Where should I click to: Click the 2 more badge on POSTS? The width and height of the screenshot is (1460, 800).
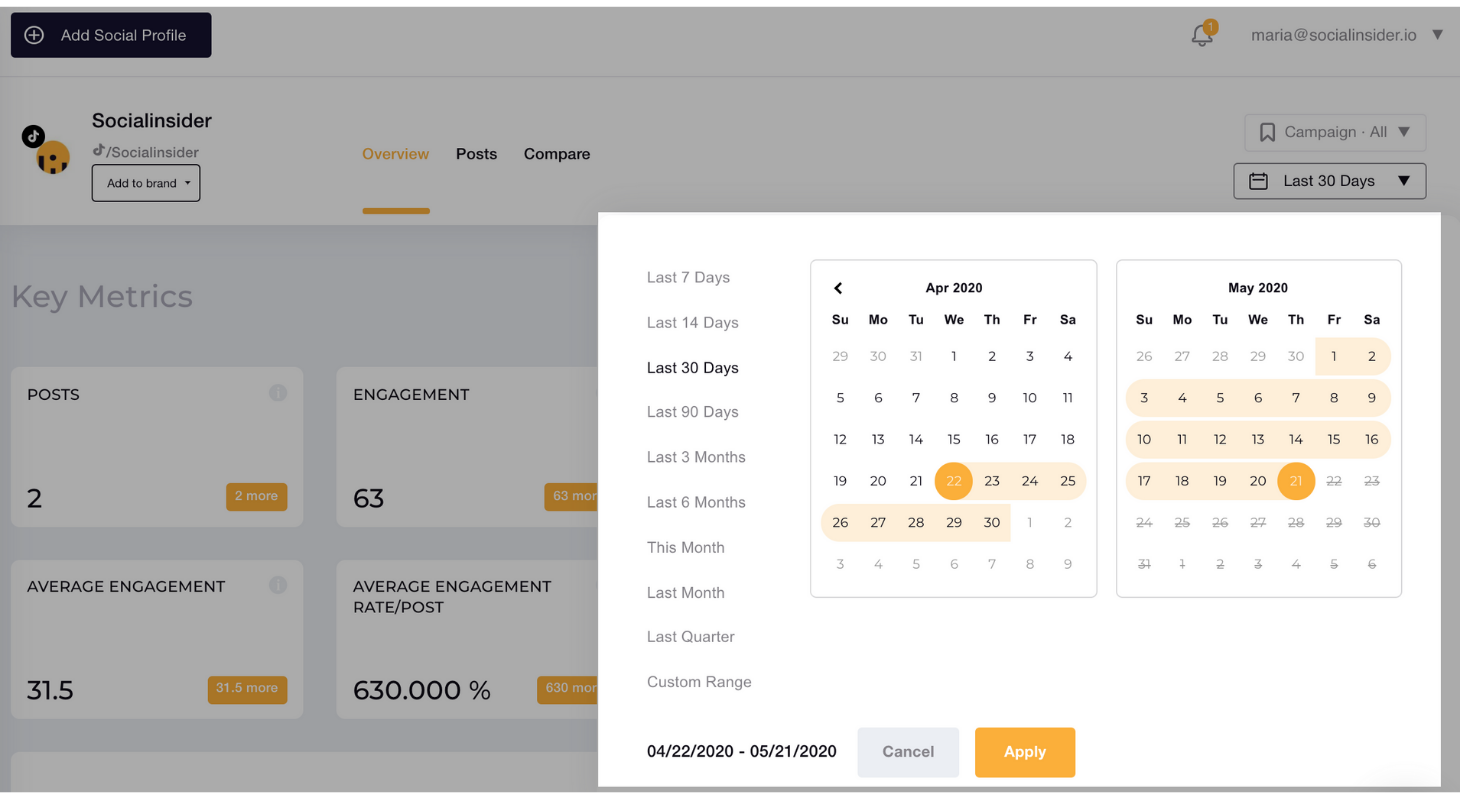point(256,496)
